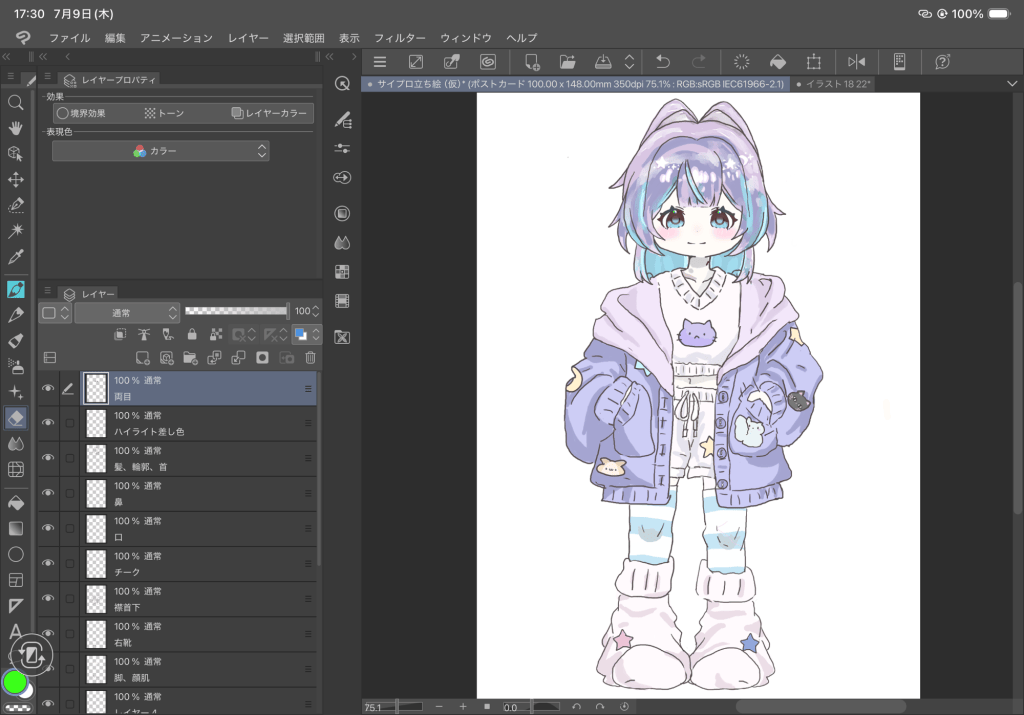Select the Magnifier zoom tool
The height and width of the screenshot is (715, 1024).
(x=16, y=103)
